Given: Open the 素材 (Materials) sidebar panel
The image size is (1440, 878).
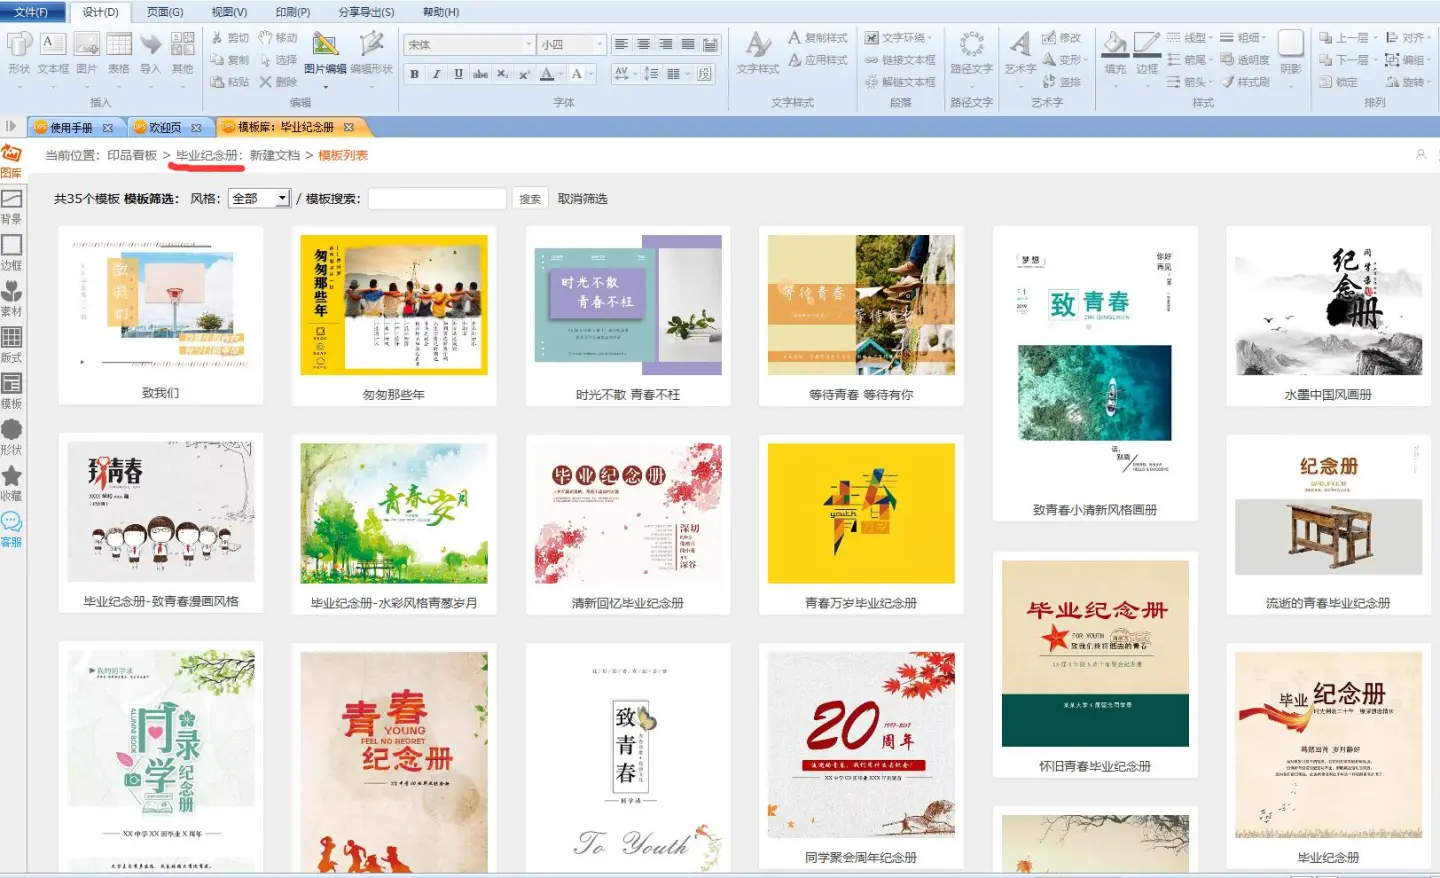Looking at the screenshot, I should pos(11,296).
